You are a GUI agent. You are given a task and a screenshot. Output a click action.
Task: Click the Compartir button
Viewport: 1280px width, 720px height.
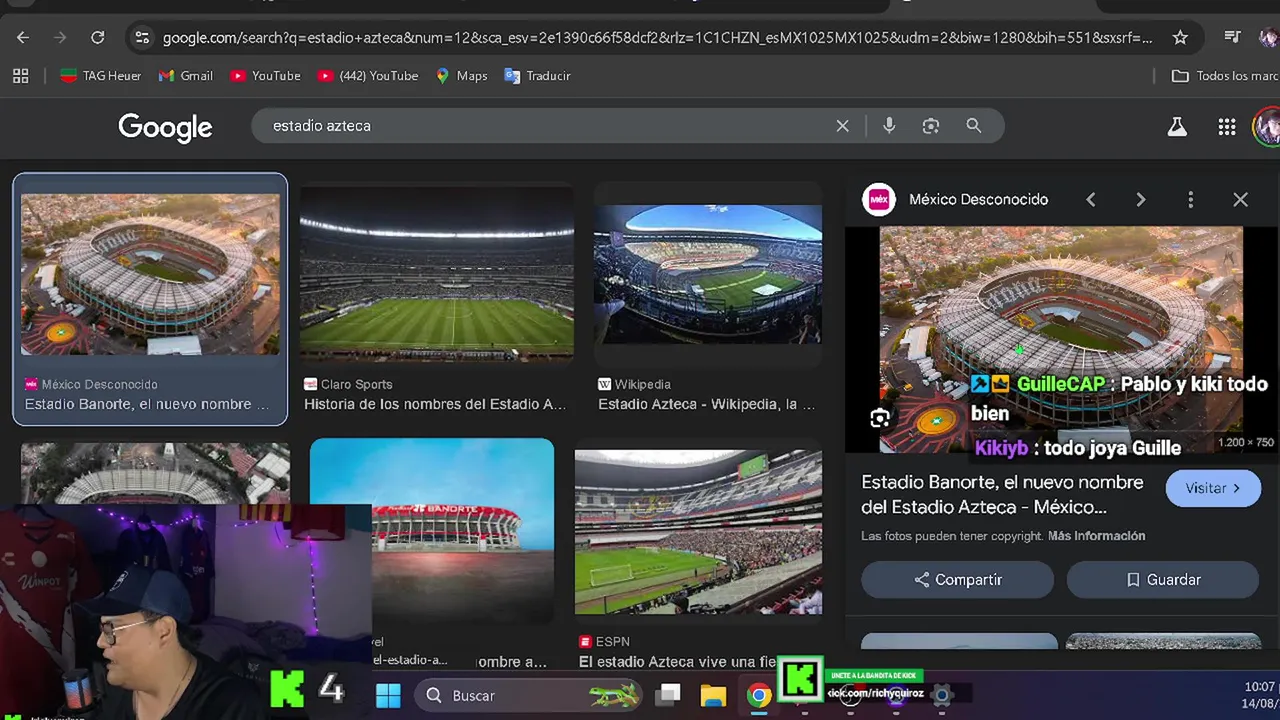click(x=957, y=580)
